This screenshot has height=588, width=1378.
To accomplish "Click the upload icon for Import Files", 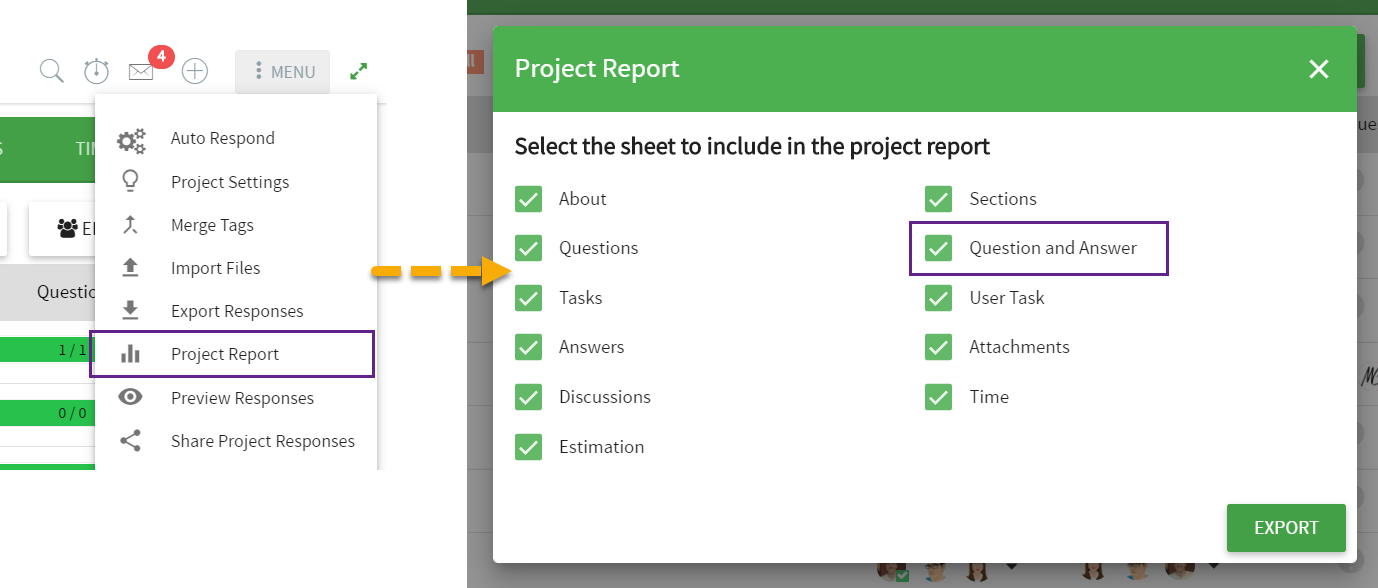I will 130,268.
